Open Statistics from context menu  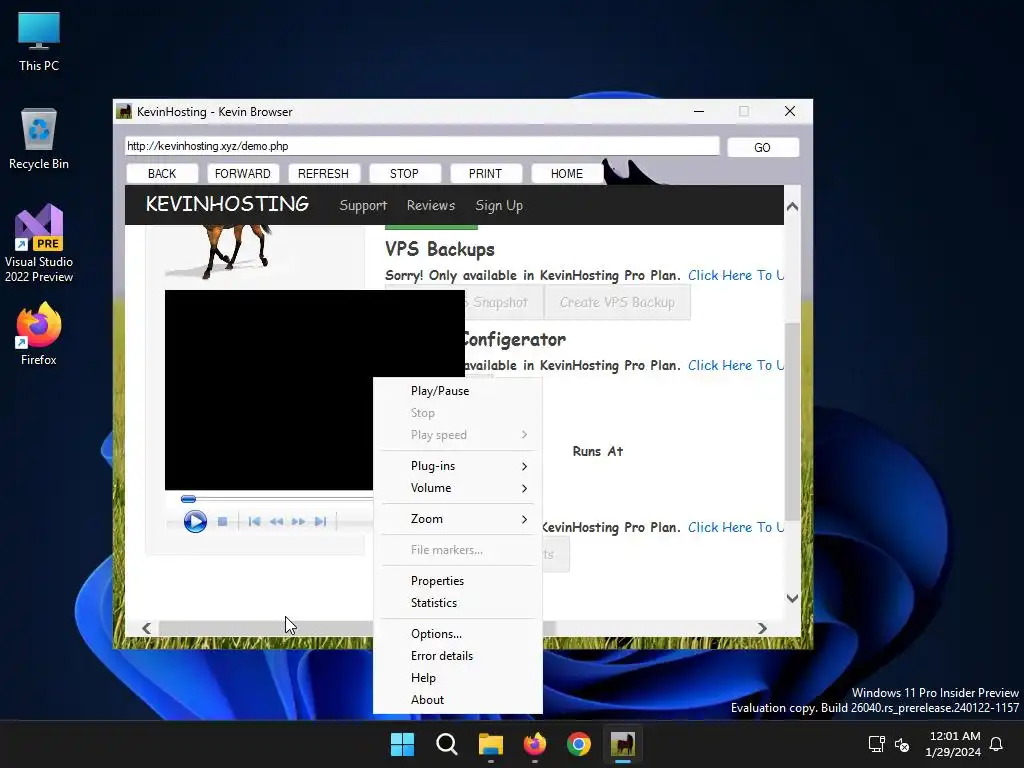point(458,603)
